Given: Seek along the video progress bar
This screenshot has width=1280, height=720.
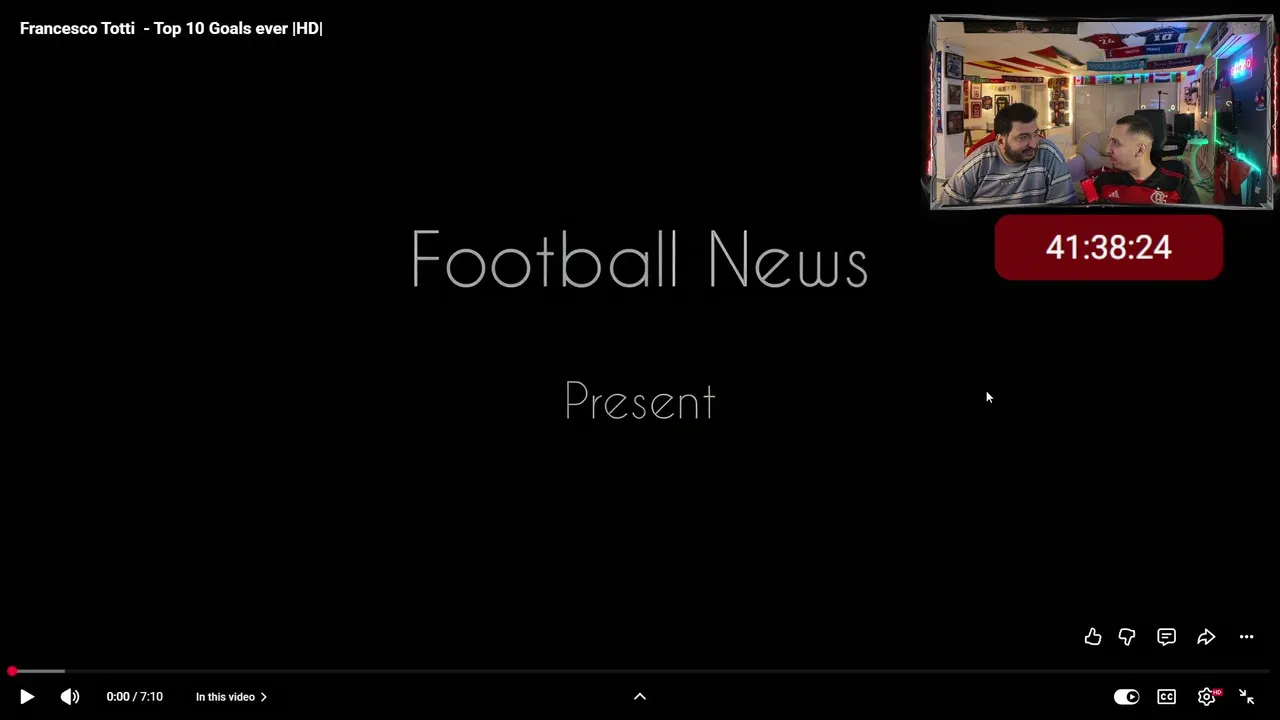Looking at the screenshot, I should coord(640,671).
